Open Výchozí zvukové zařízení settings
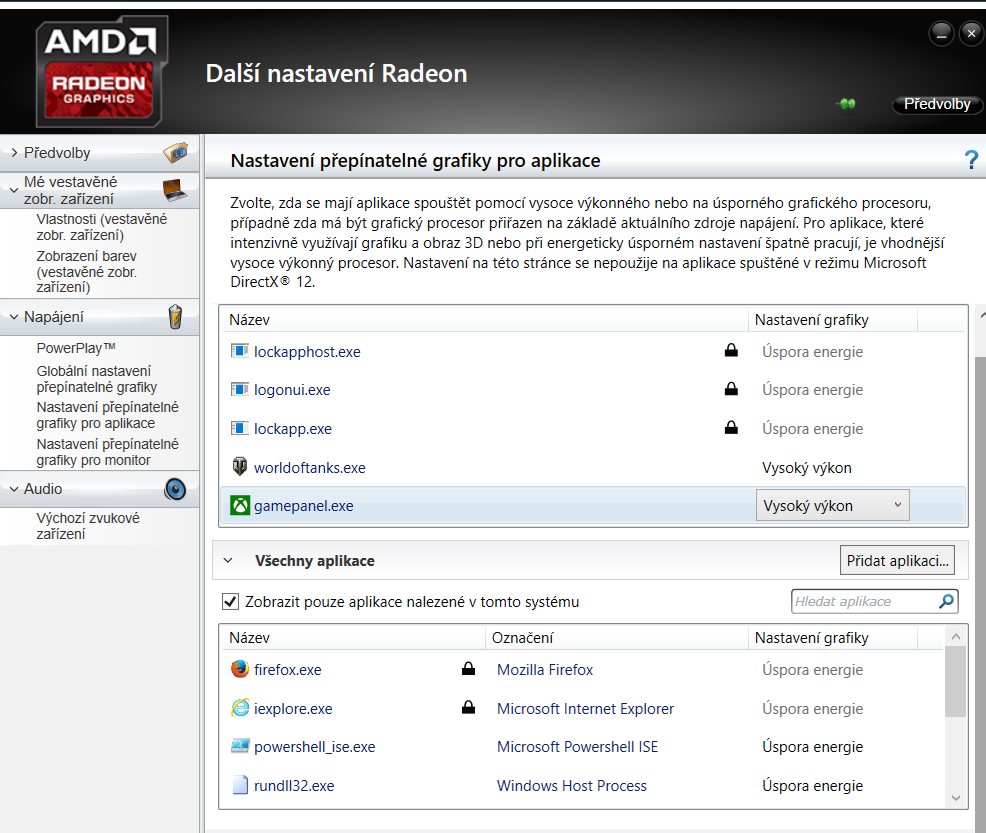This screenshot has height=833, width=986. (88, 526)
